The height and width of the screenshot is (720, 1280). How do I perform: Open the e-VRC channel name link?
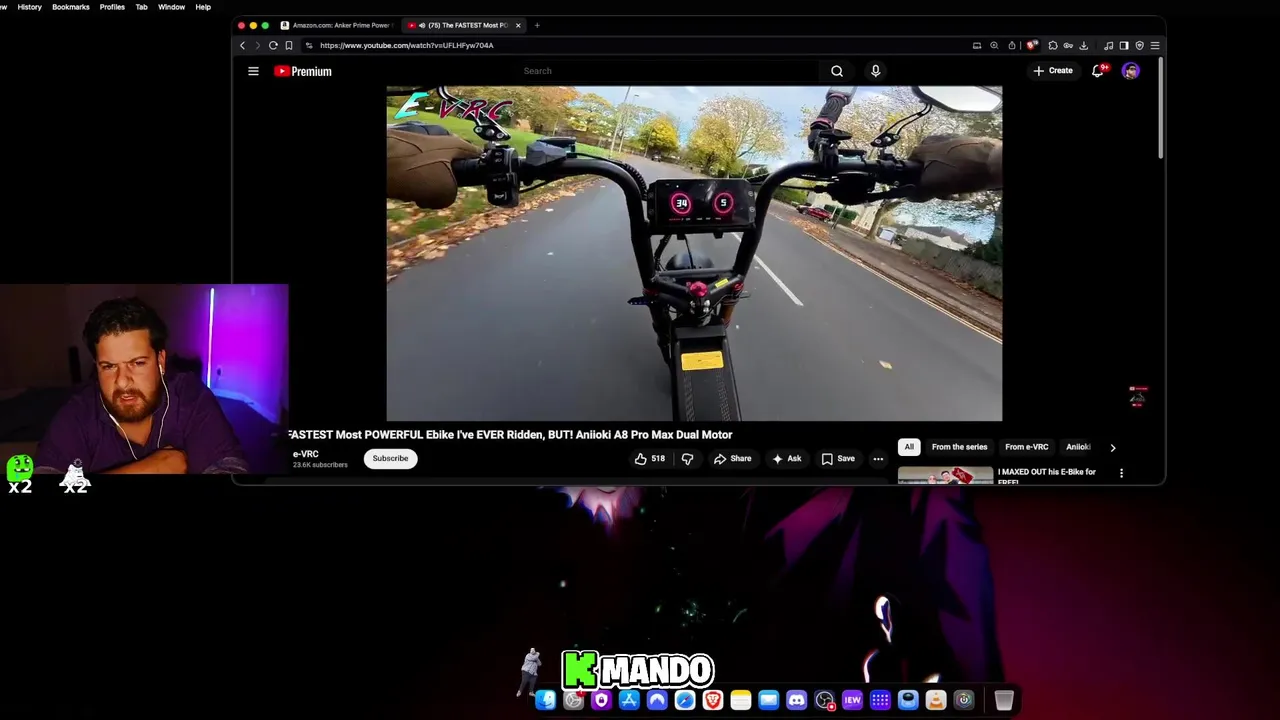pyautogui.click(x=305, y=454)
